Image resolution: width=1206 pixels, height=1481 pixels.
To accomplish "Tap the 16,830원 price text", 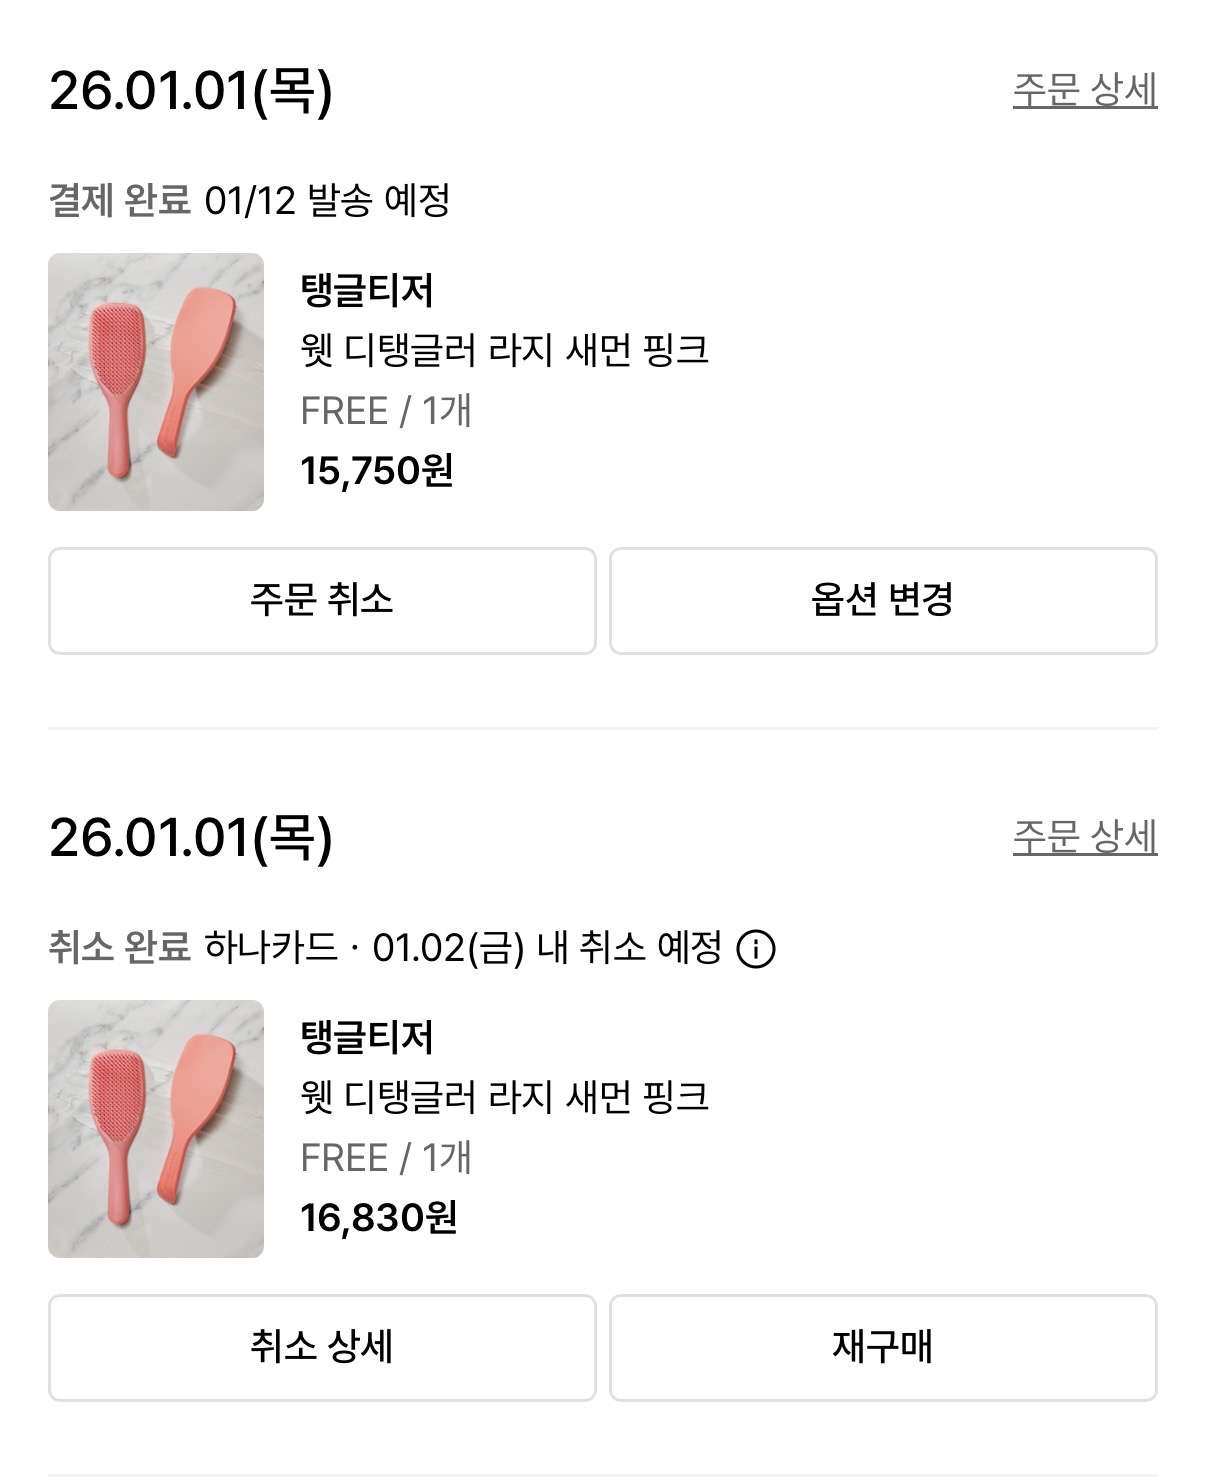I will [x=378, y=1217].
